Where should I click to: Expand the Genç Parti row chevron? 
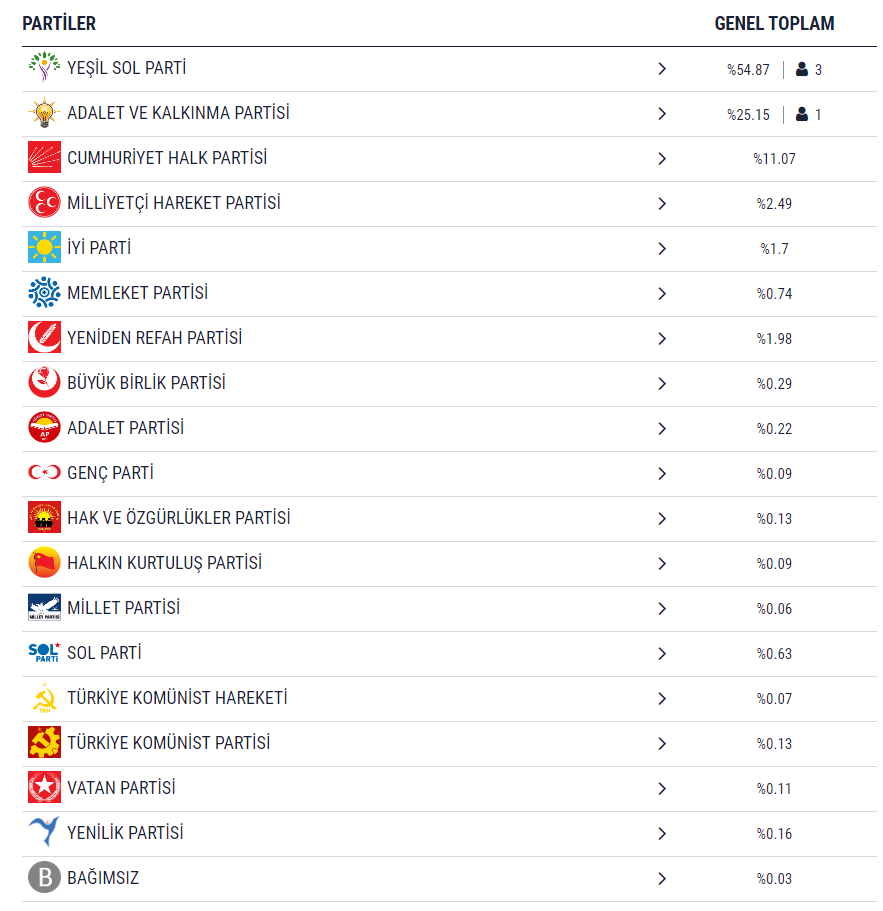pos(662,474)
